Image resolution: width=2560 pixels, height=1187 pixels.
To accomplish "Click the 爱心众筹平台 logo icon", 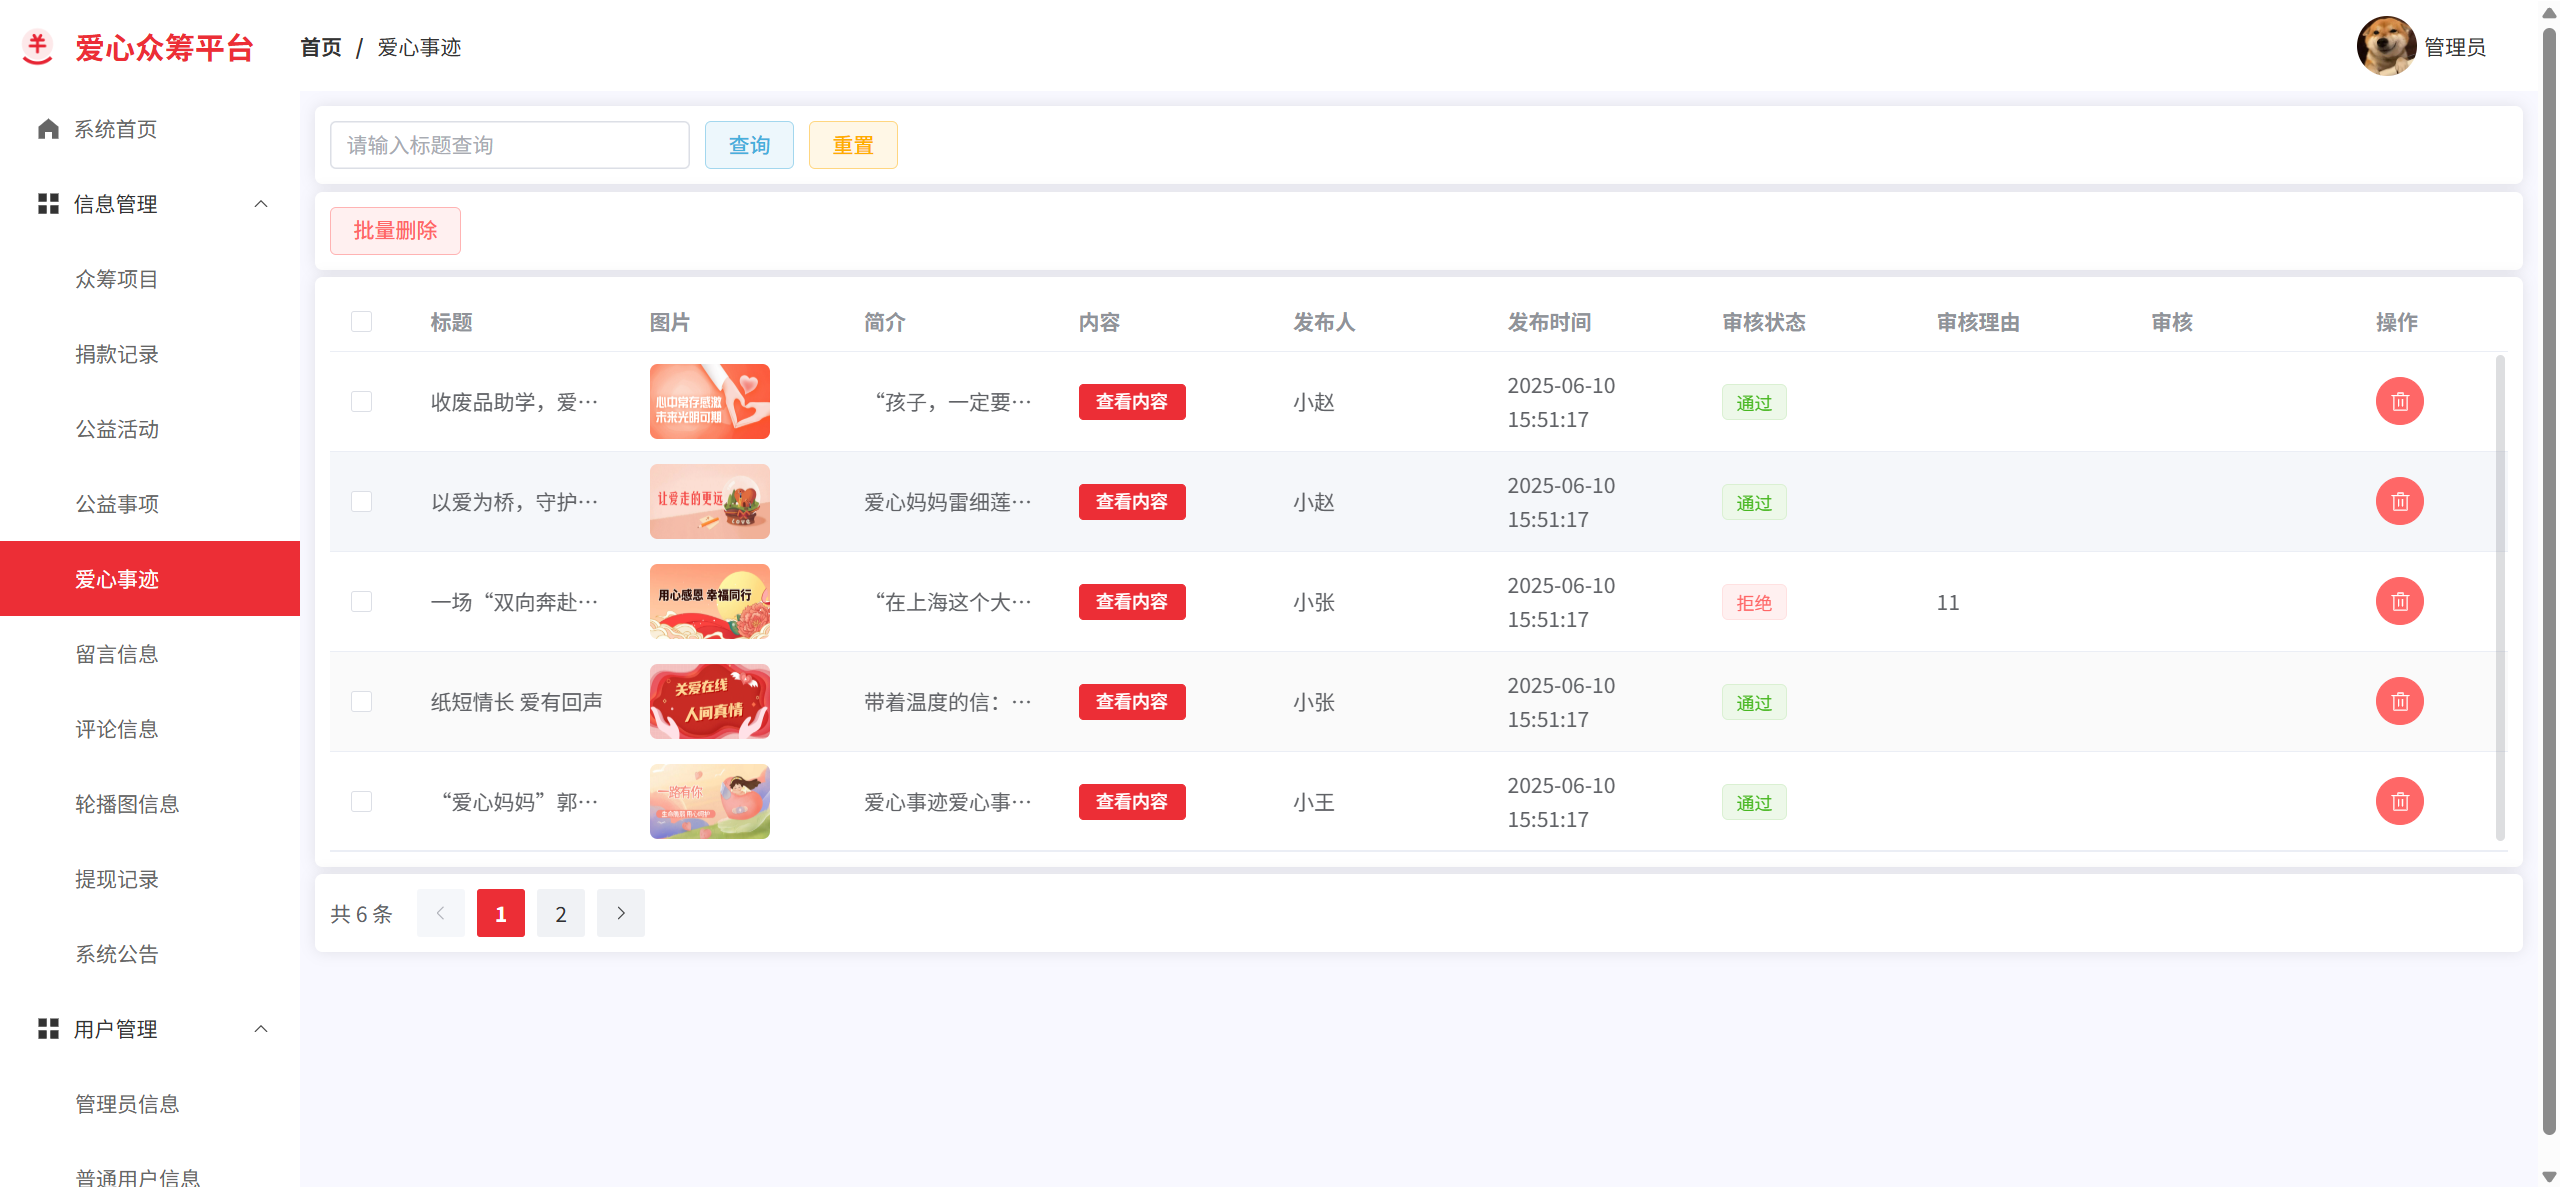I will pyautogui.click(x=38, y=47).
